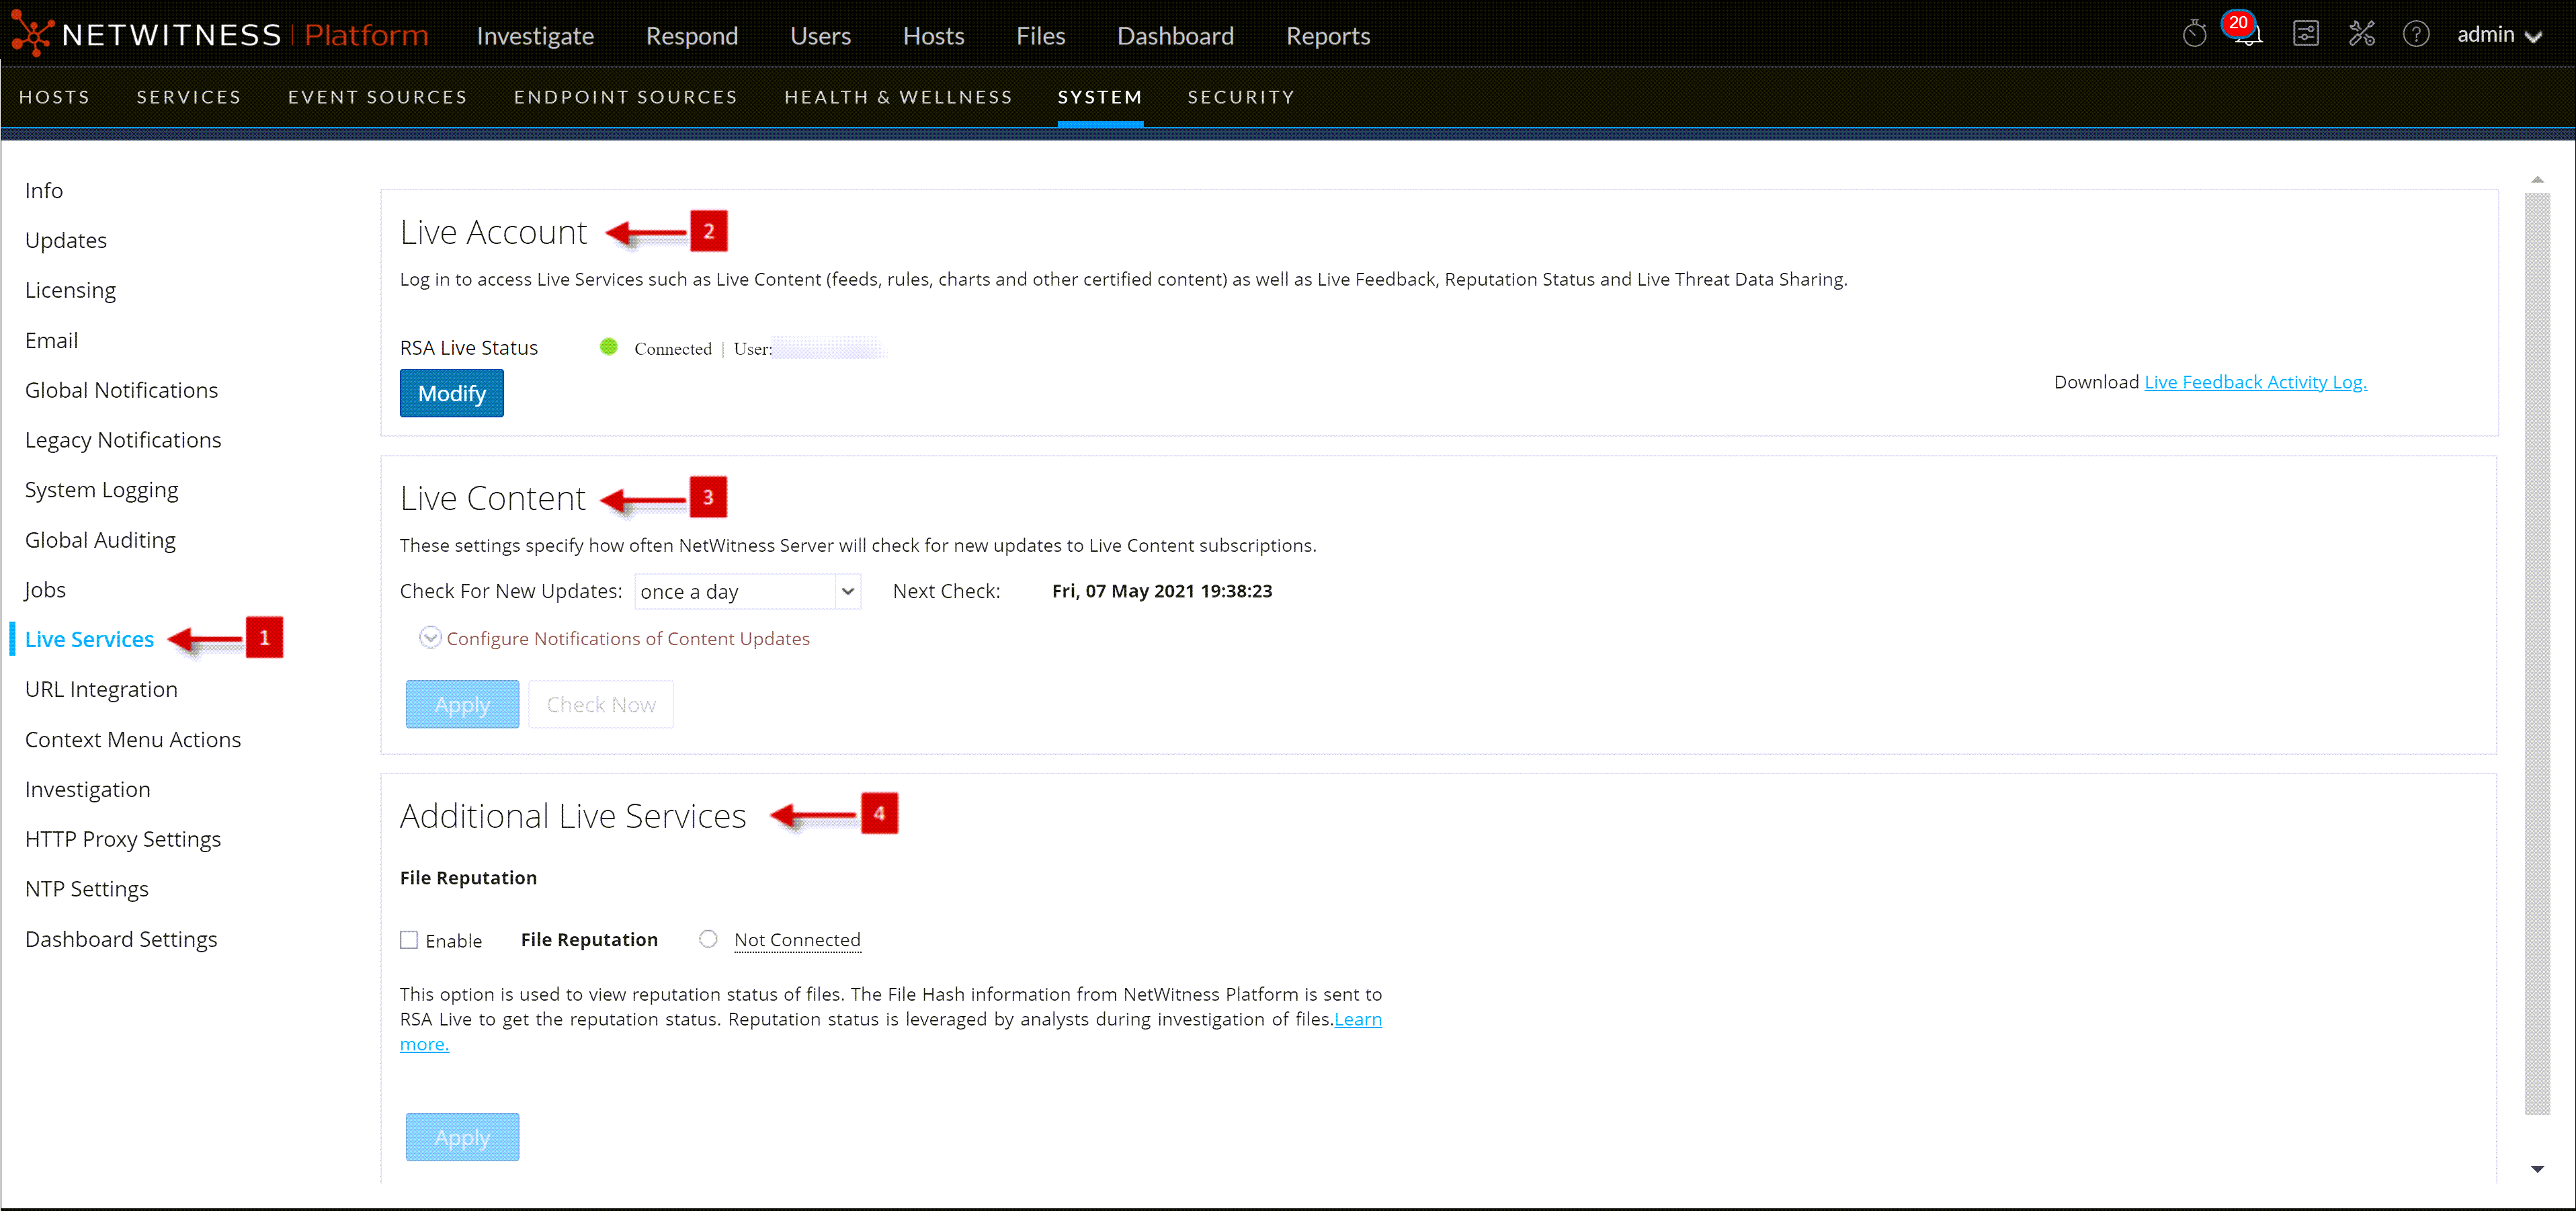This screenshot has height=1211, width=2576.
Task: Click the Modify button
Action: [451, 393]
